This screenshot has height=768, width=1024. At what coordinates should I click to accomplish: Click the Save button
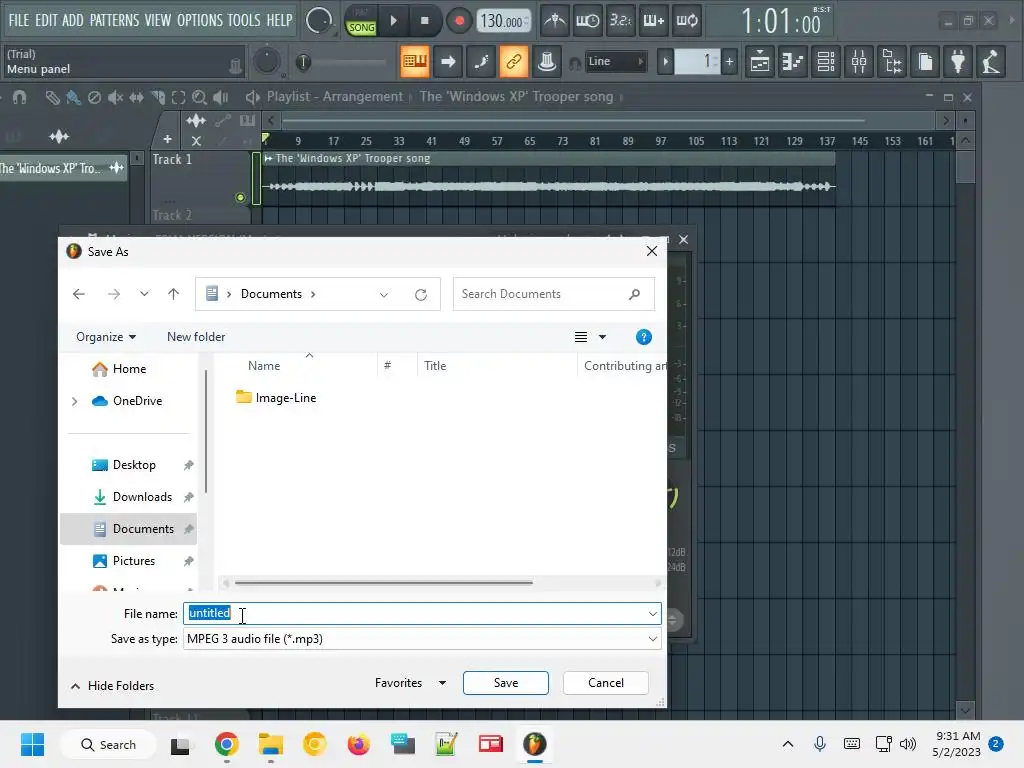click(505, 683)
